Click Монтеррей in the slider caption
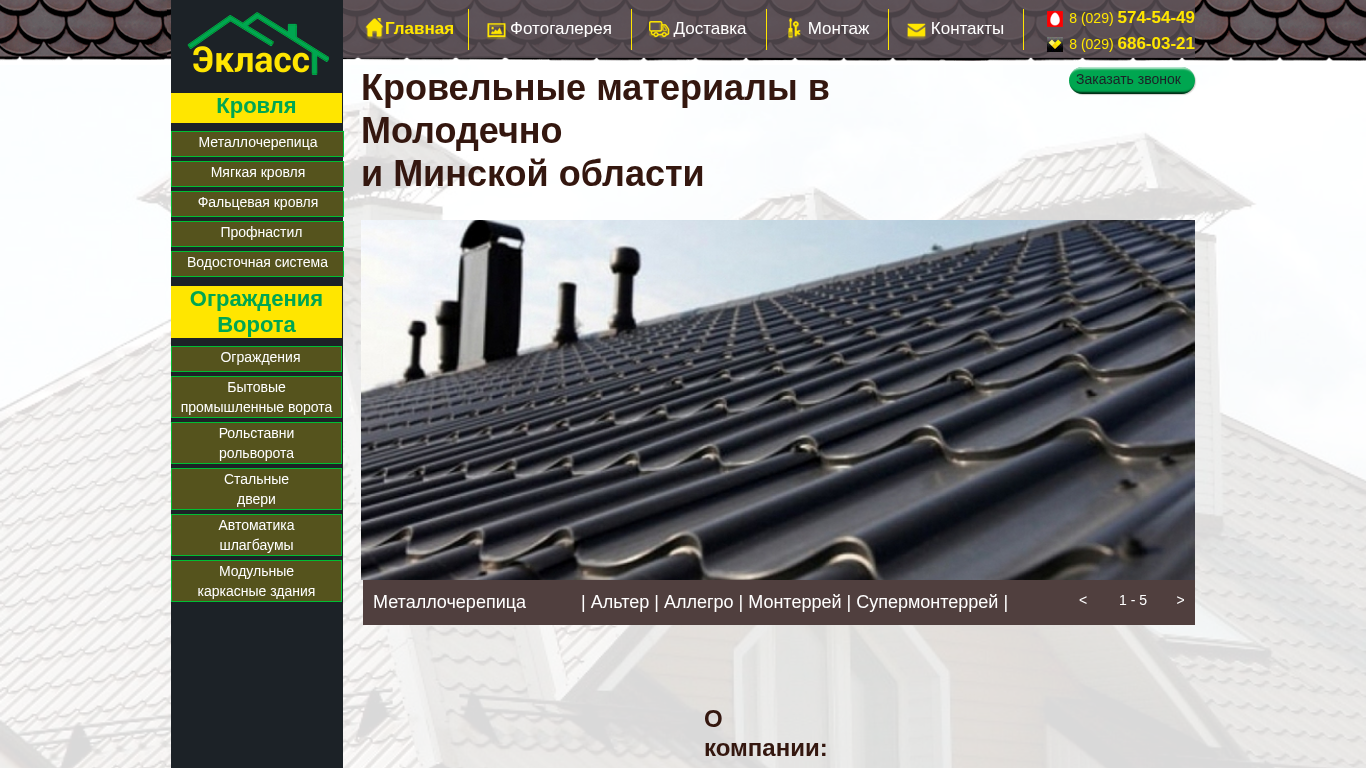Screen dimensions: 1366x768 point(795,602)
